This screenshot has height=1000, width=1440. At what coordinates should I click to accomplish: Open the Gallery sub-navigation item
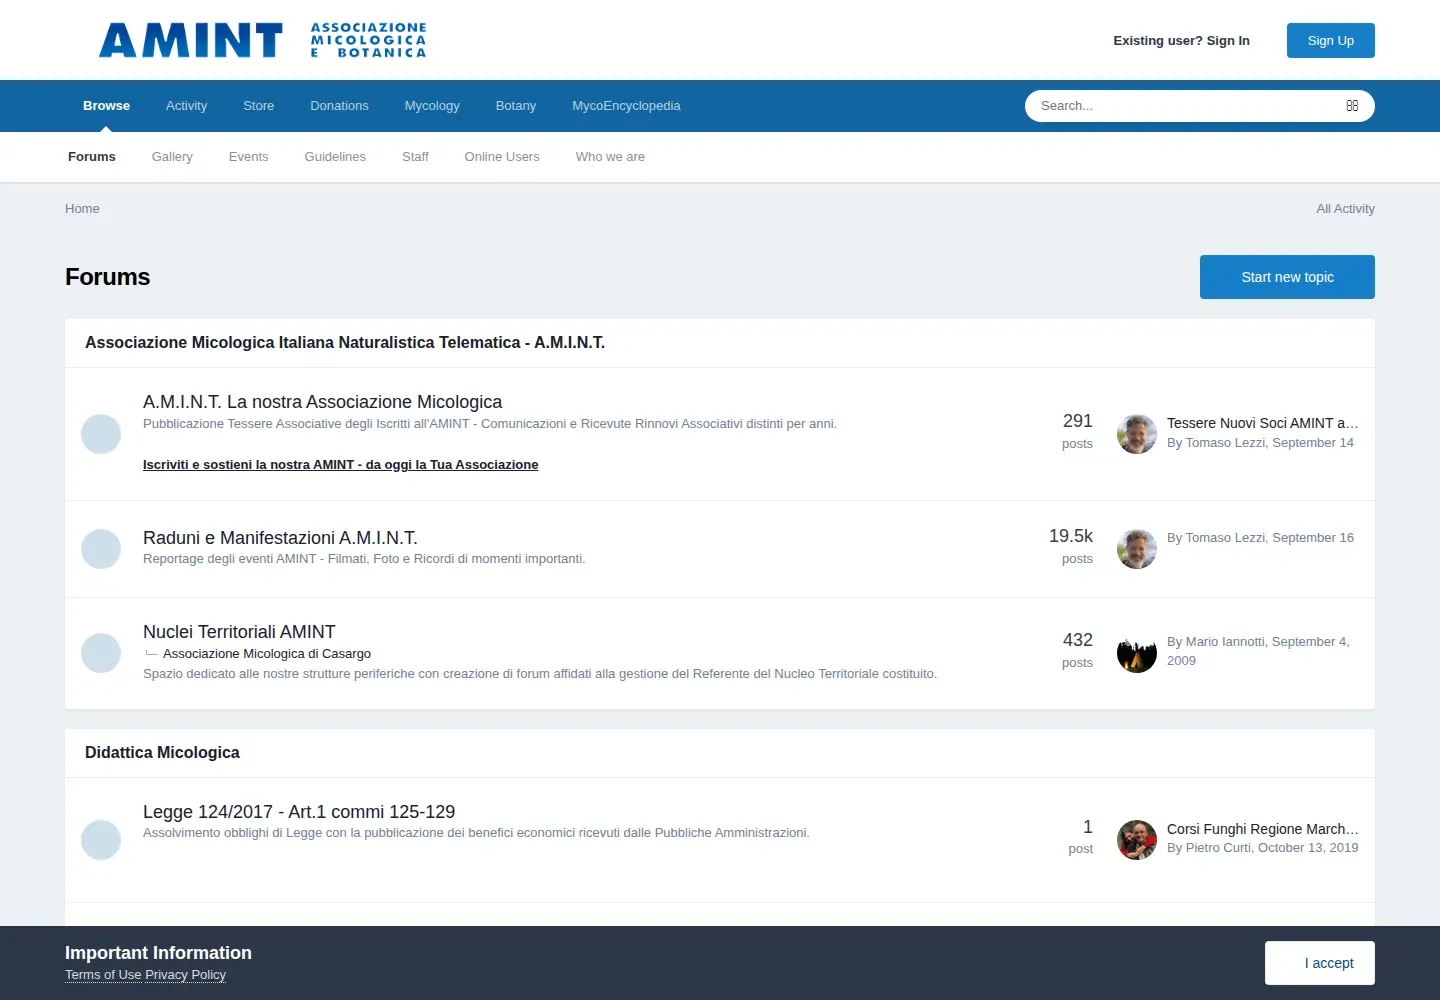172,157
